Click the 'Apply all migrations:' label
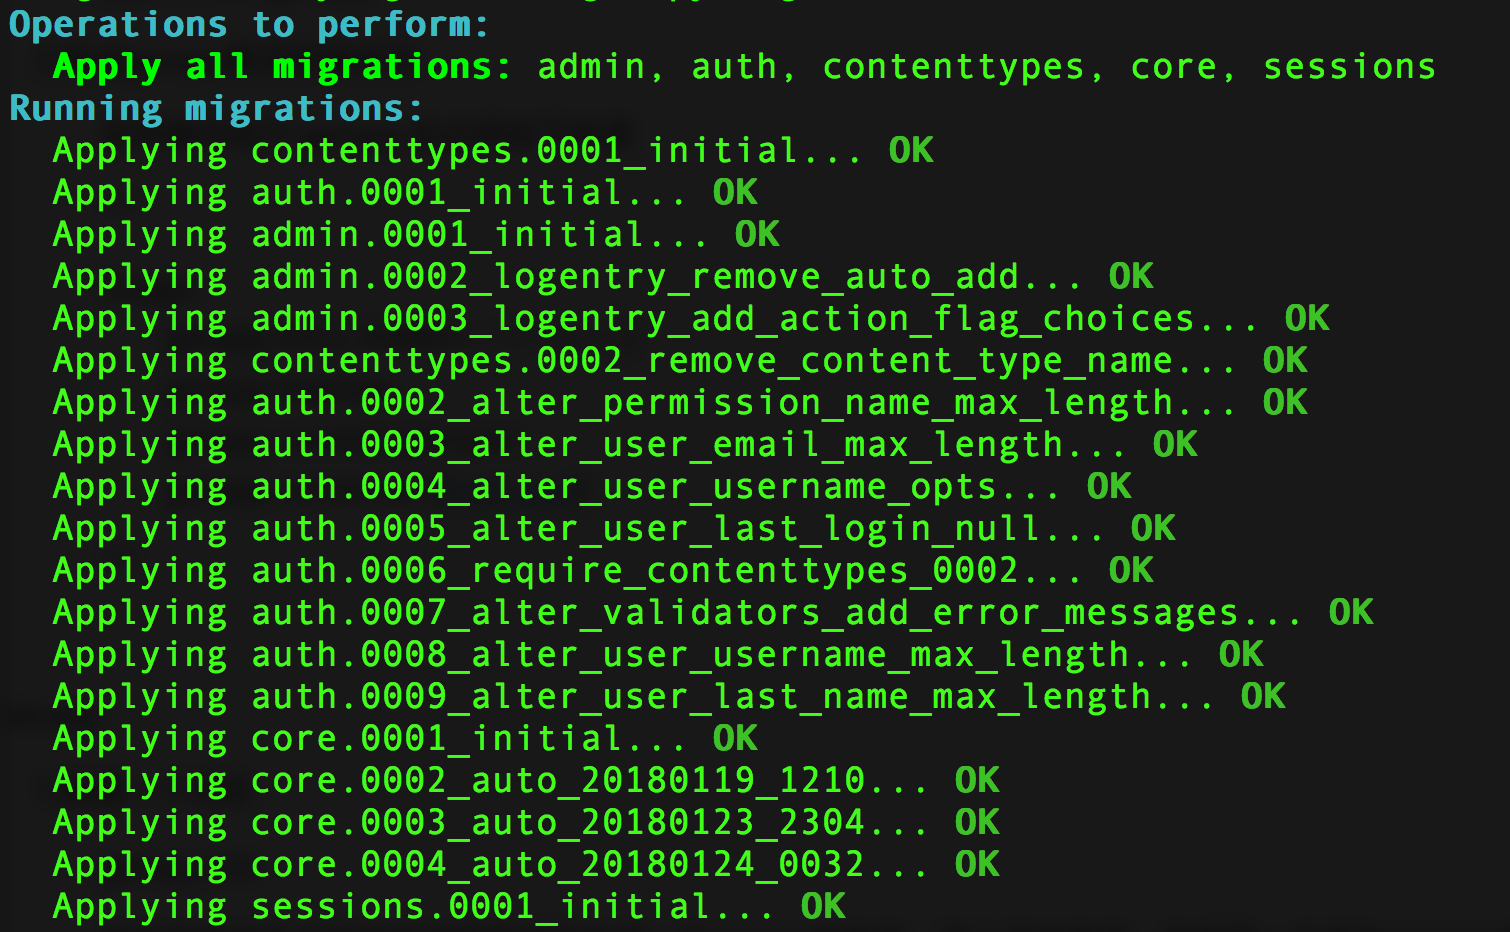This screenshot has width=1510, height=932. tap(282, 66)
